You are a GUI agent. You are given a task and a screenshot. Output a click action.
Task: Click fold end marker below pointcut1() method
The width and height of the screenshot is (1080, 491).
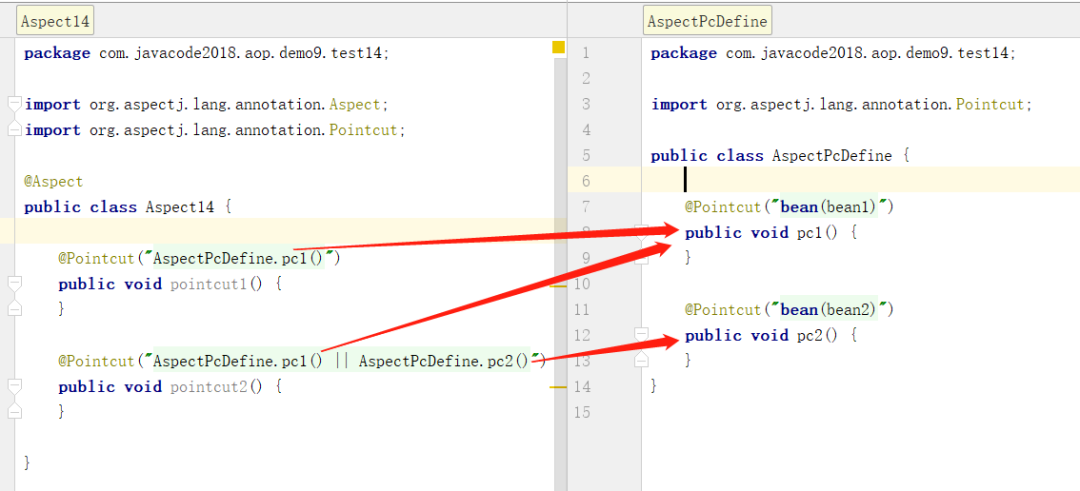tap(14, 309)
